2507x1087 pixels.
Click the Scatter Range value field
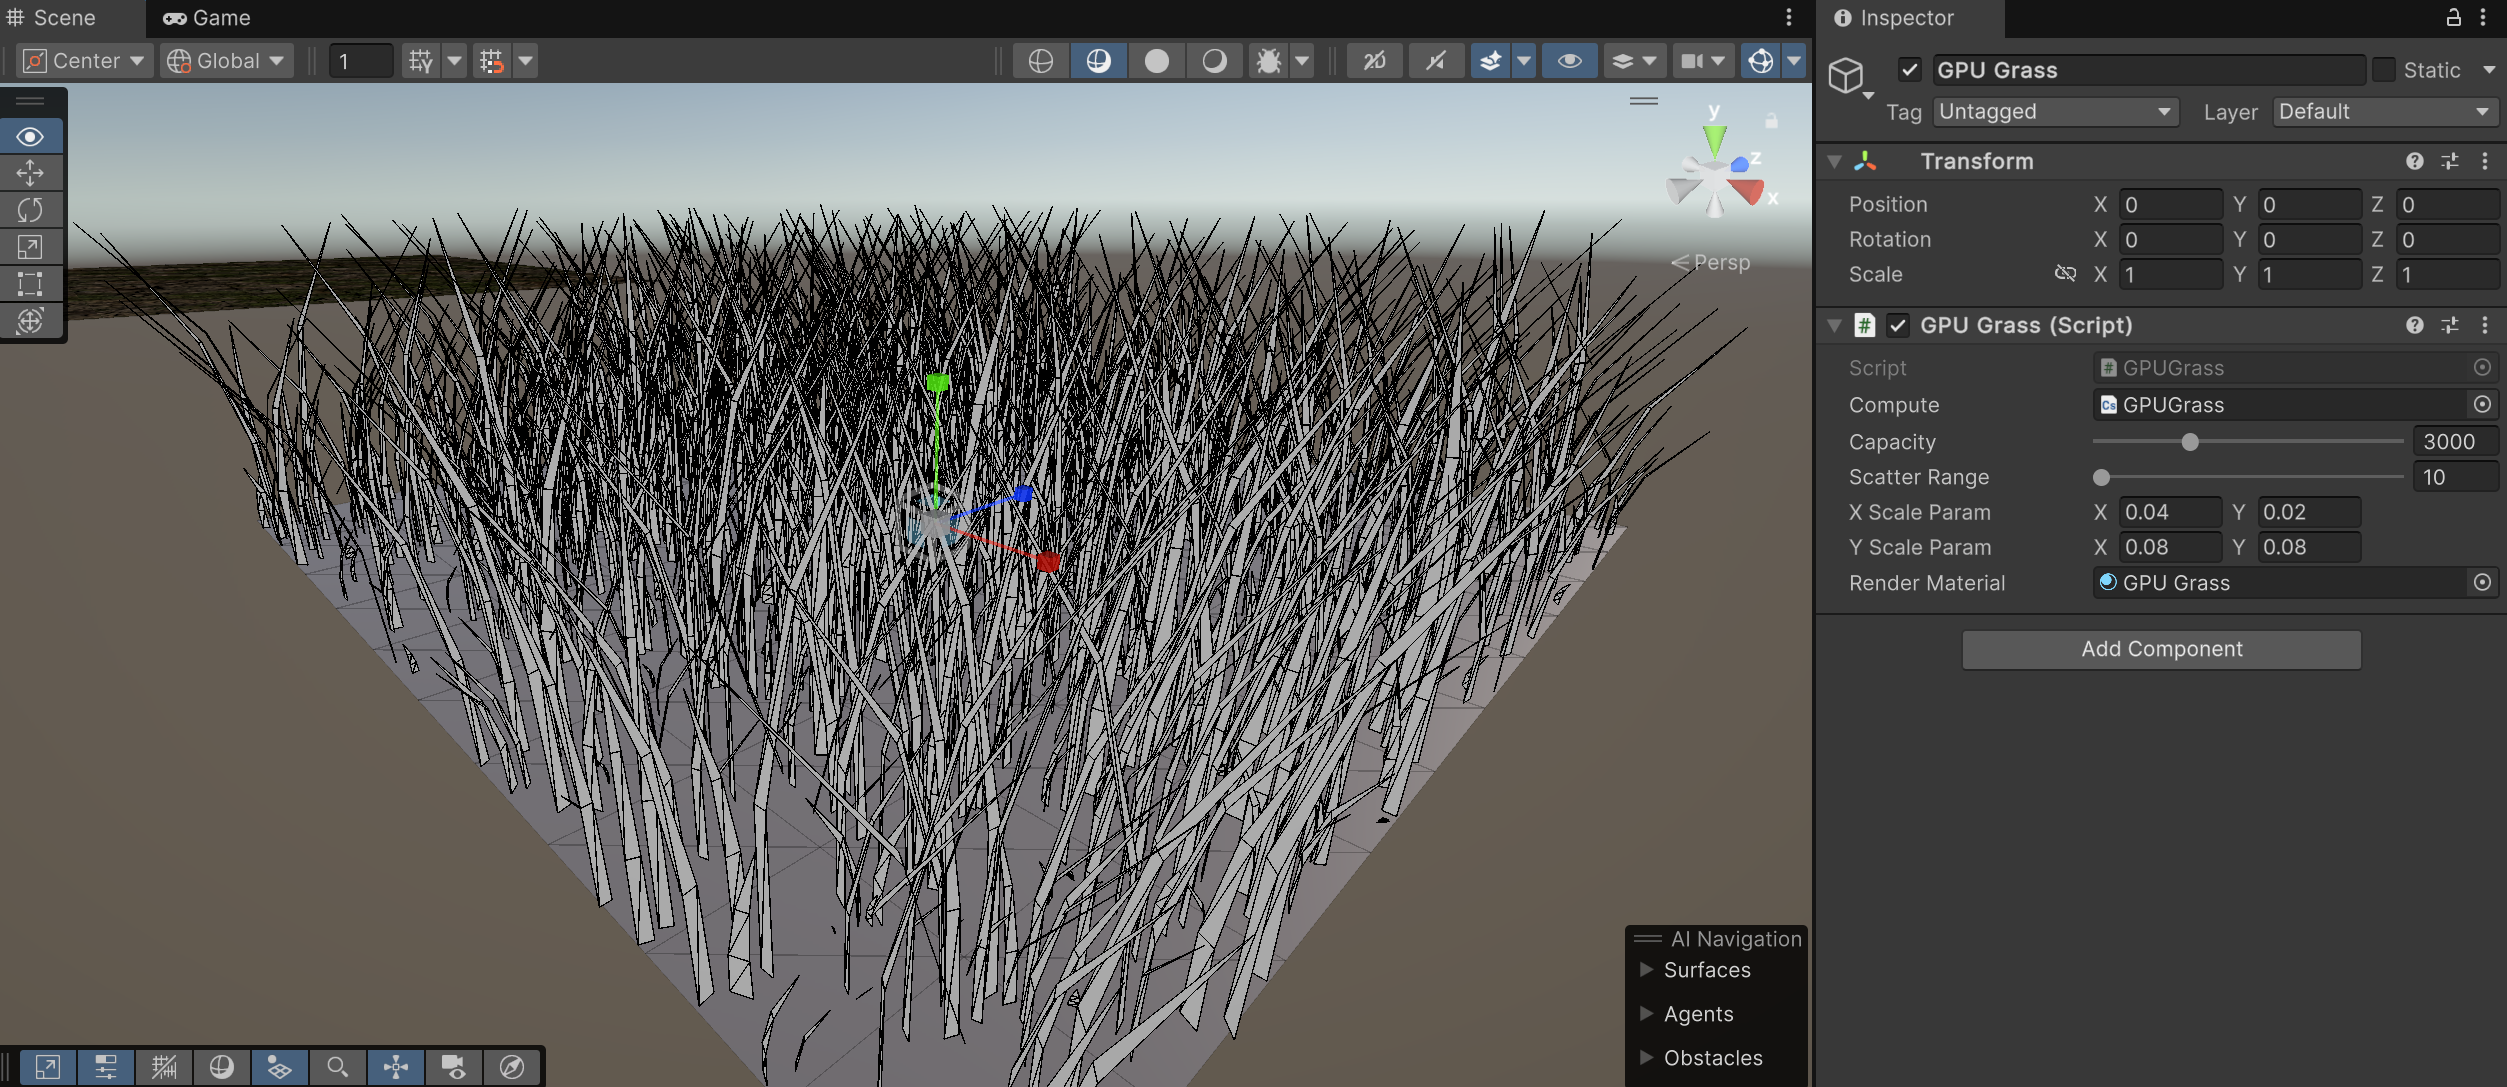(x=2453, y=477)
